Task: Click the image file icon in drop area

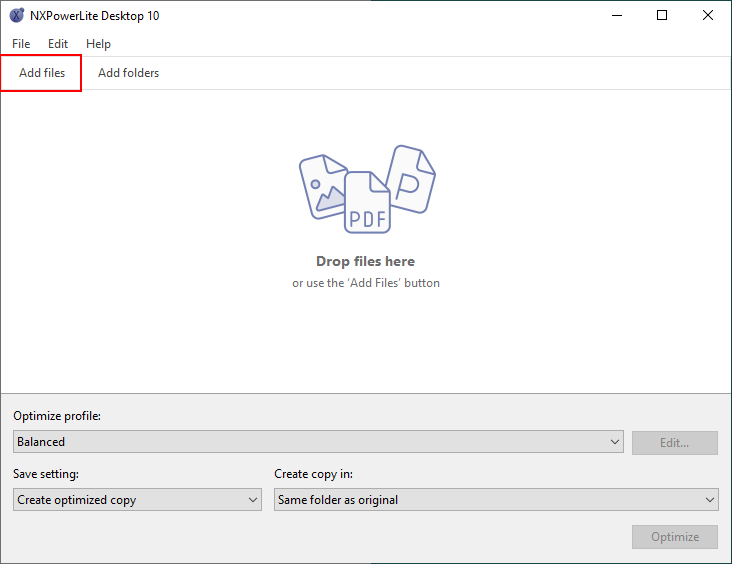Action: [x=321, y=186]
